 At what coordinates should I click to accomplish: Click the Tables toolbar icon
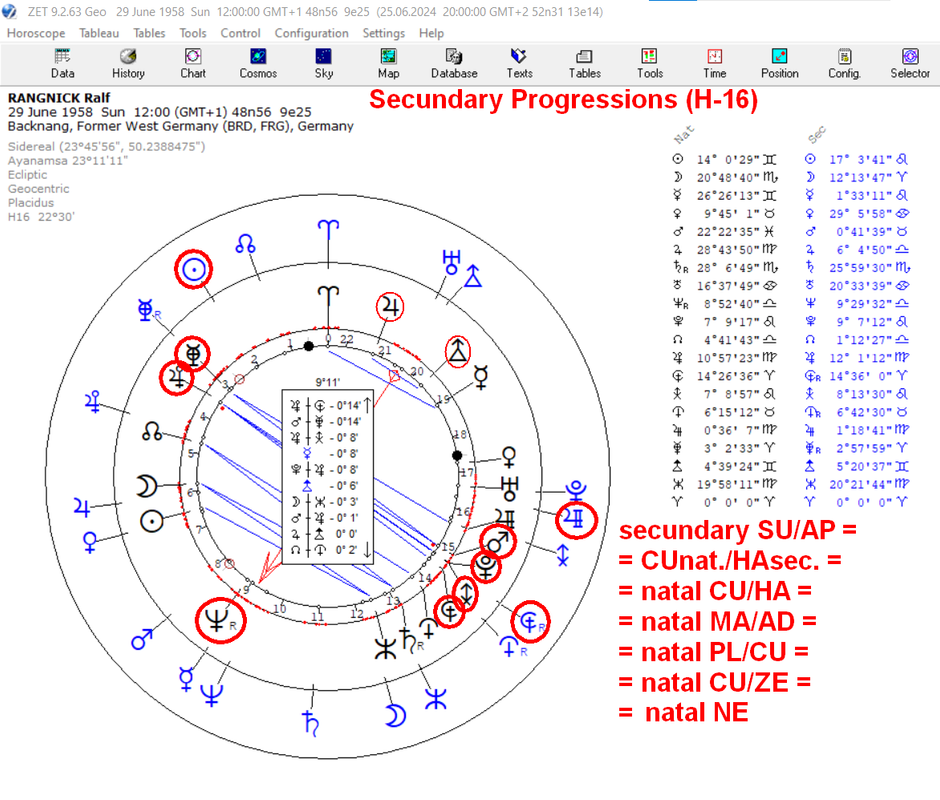(x=585, y=64)
